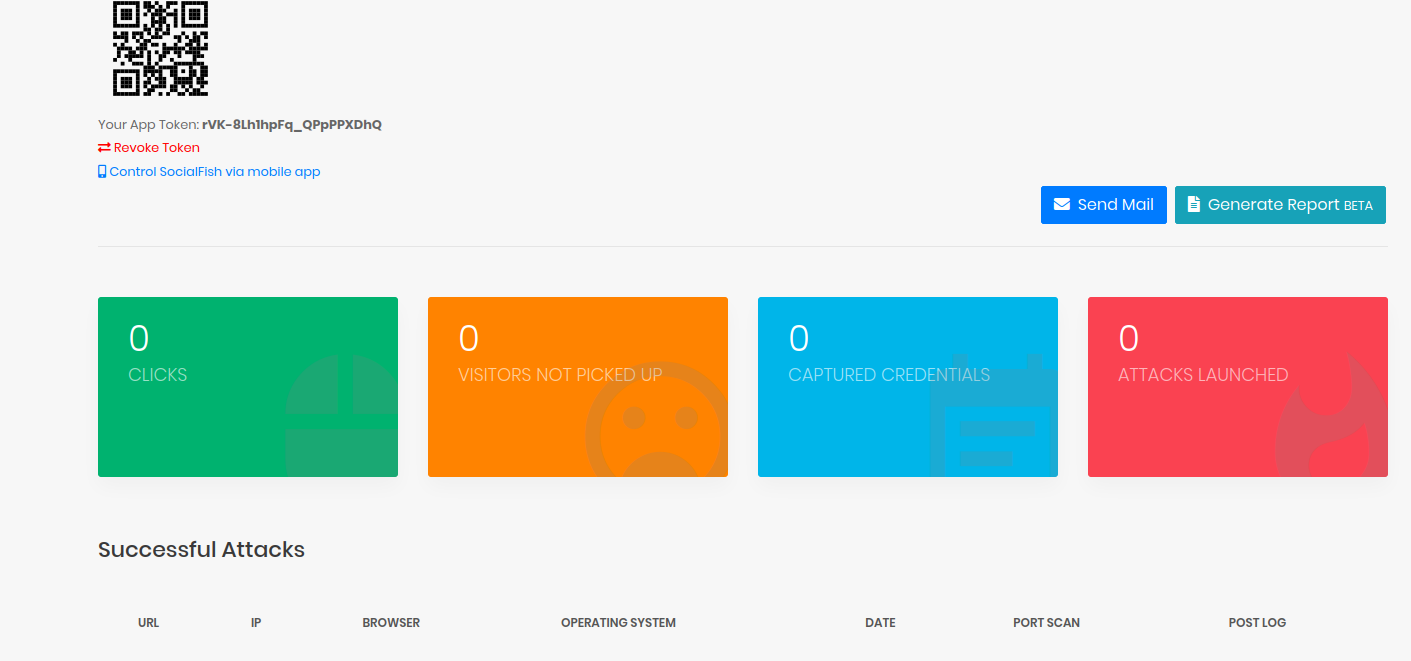Click the URL column header
This screenshot has height=661, width=1411.
[x=149, y=623]
